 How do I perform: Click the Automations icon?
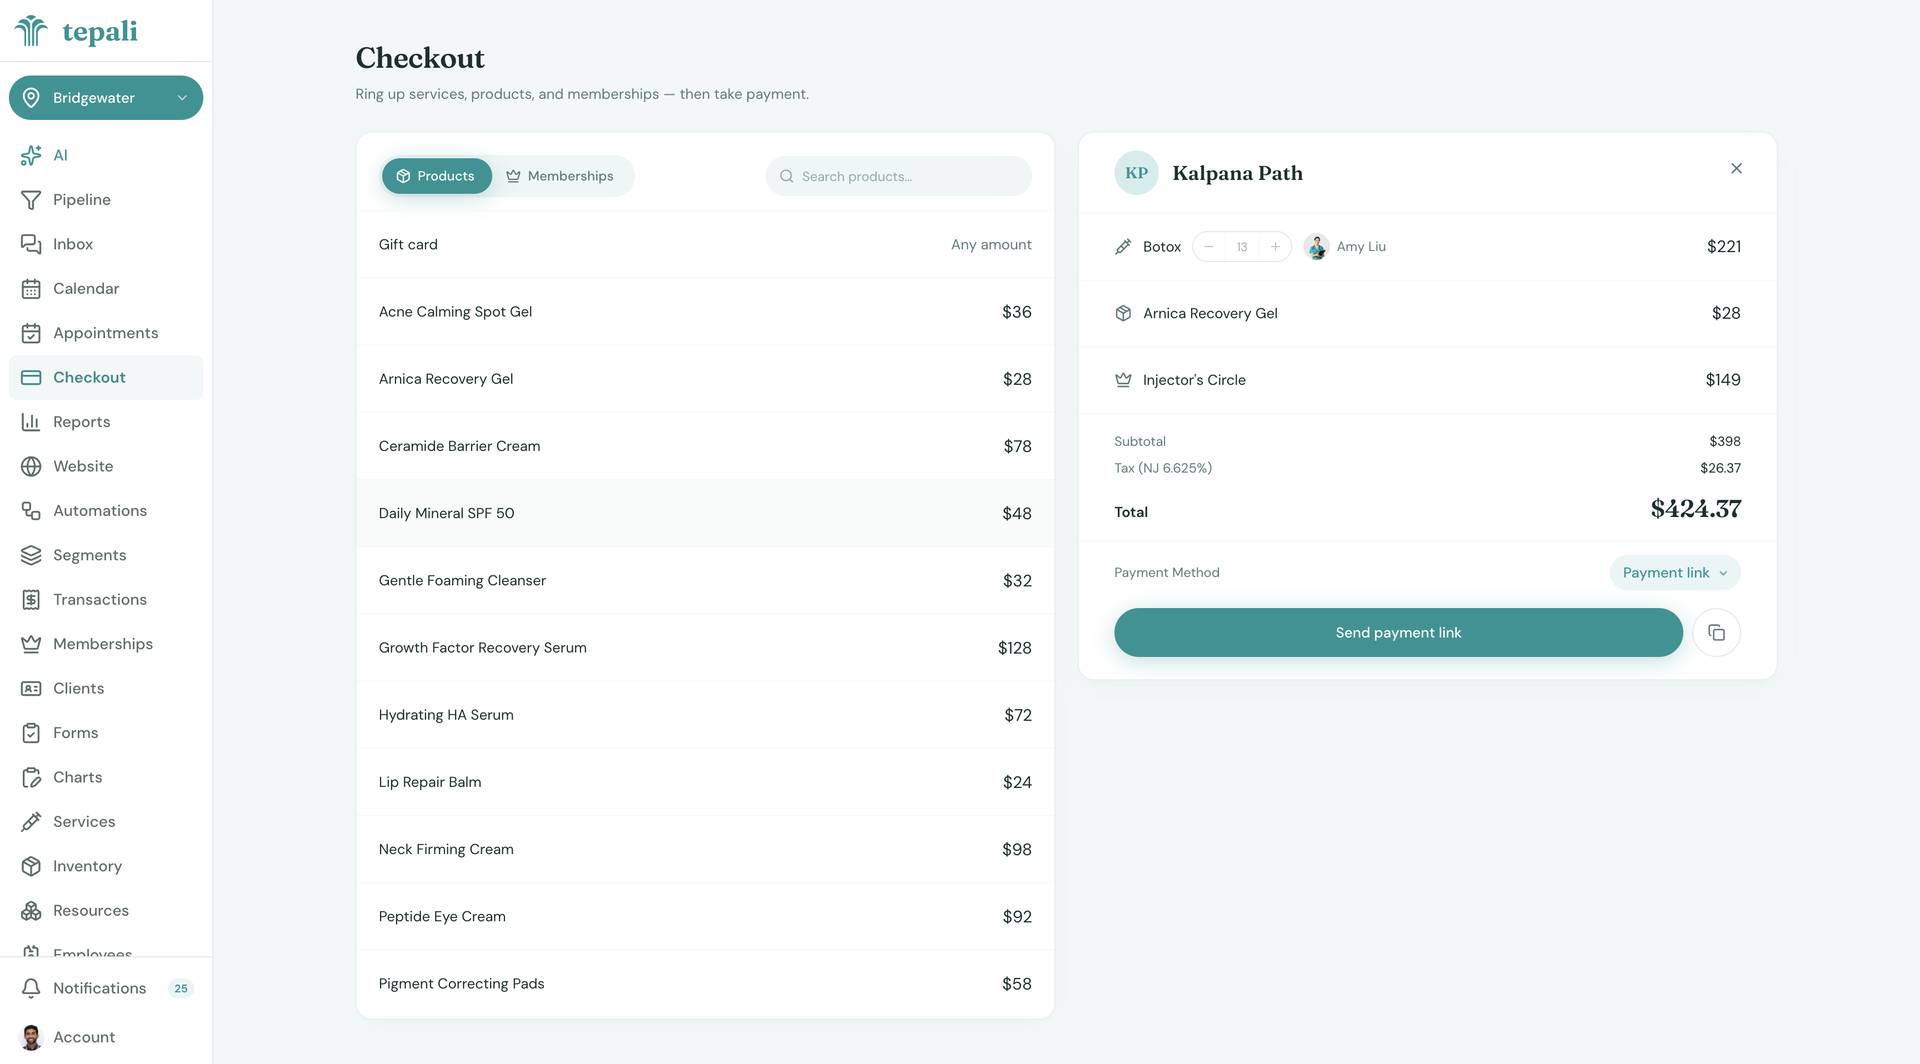(x=31, y=511)
